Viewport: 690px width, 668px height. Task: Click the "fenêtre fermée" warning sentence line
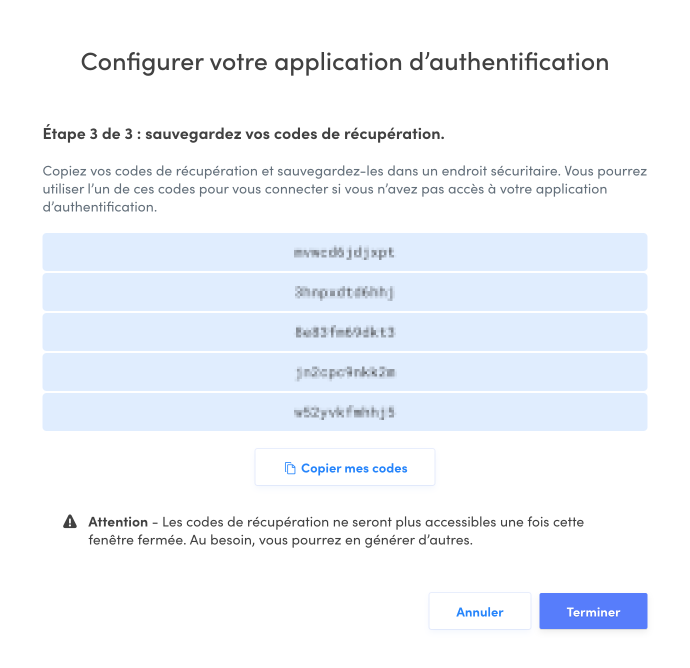click(279, 541)
